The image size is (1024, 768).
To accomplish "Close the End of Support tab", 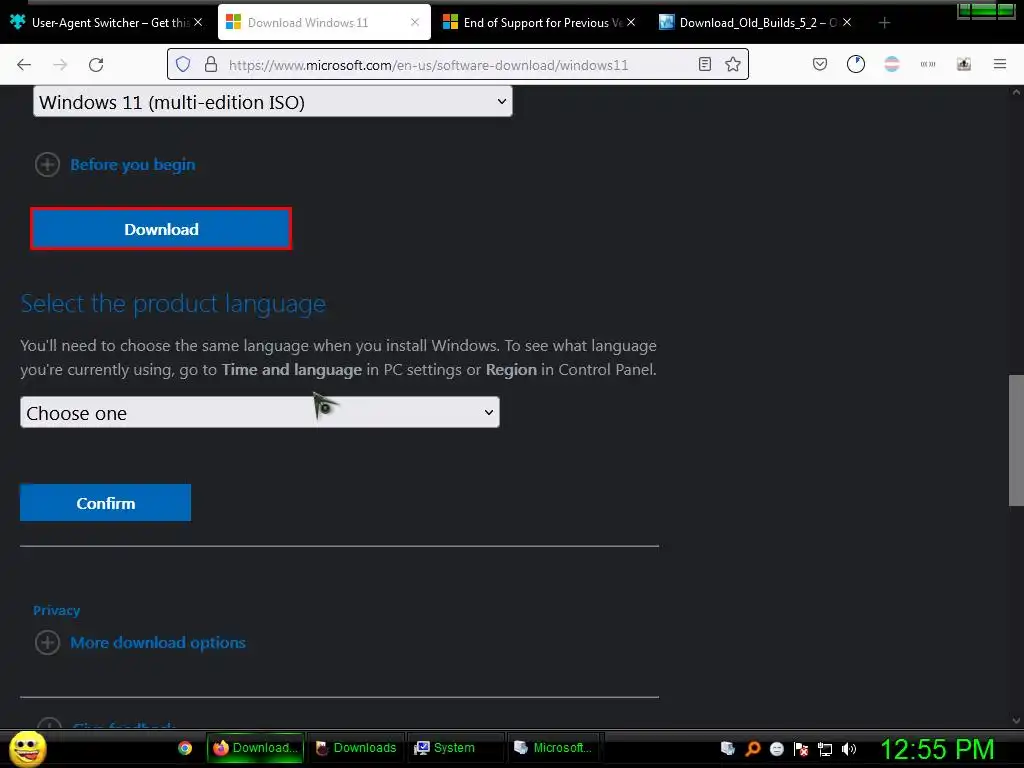I will (x=631, y=22).
